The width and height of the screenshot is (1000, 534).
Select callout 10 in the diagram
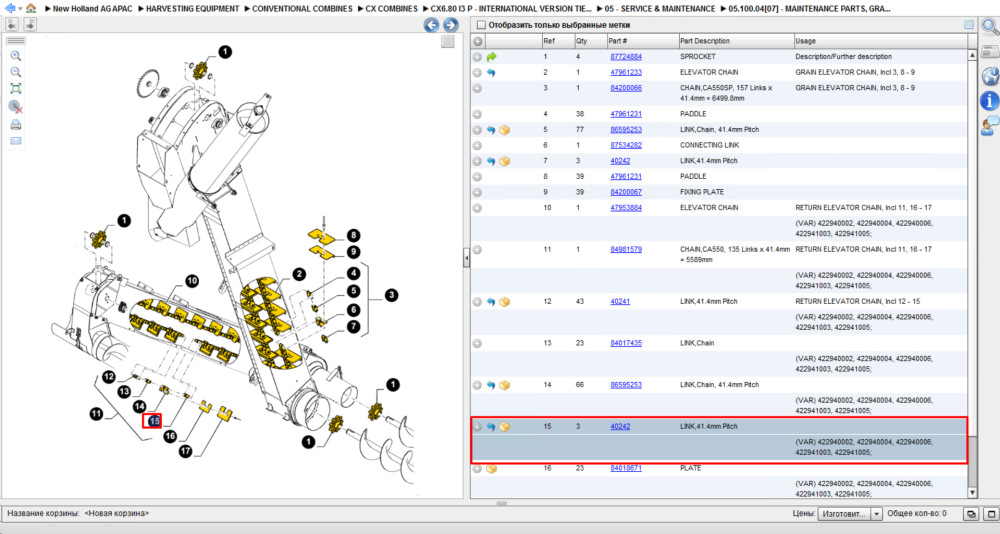coord(192,281)
